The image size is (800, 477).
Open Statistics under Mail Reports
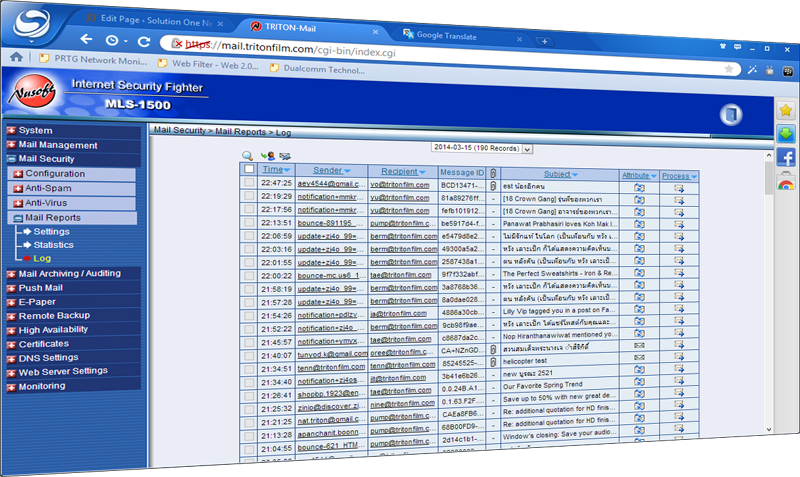coord(53,245)
